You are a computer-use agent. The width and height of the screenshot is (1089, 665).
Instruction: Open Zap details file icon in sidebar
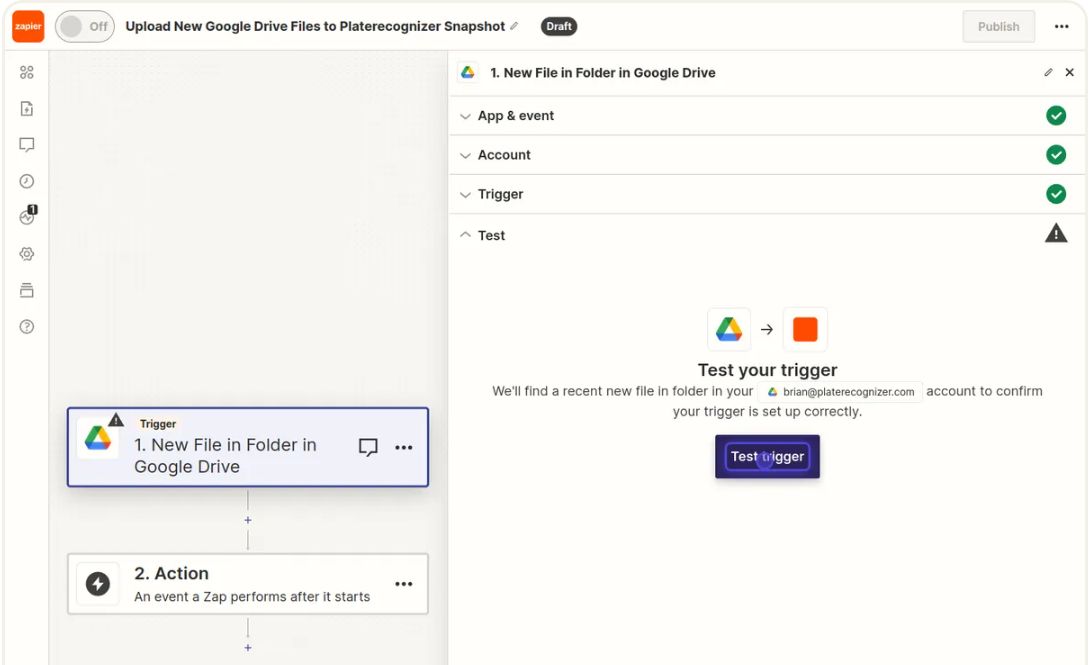pyautogui.click(x=27, y=109)
